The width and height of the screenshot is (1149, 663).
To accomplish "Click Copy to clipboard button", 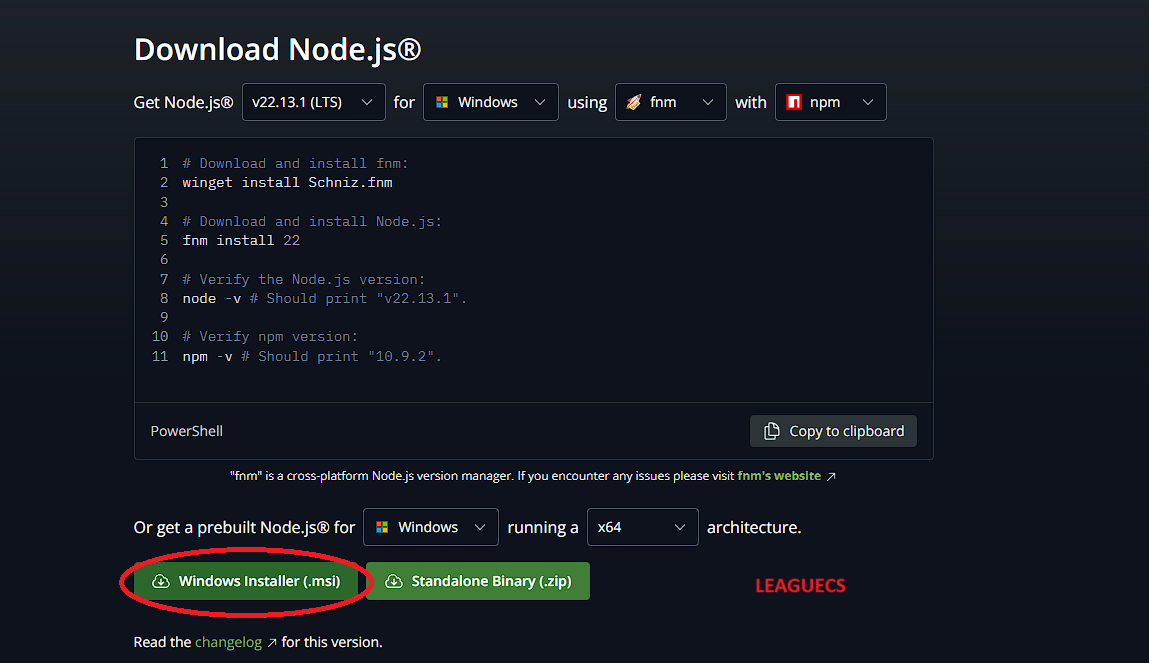I will 833,431.
